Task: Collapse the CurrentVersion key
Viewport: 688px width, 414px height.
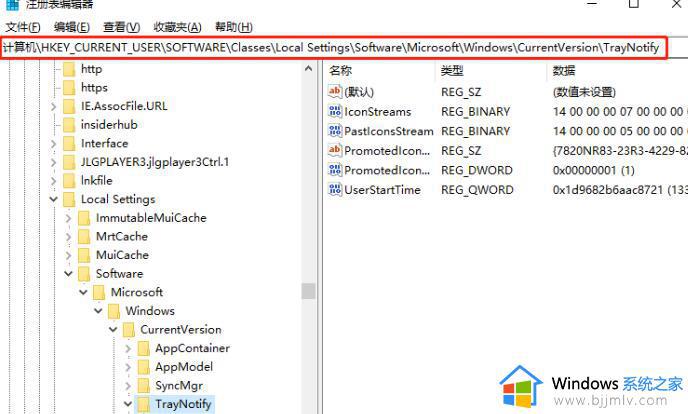Action: click(x=113, y=330)
